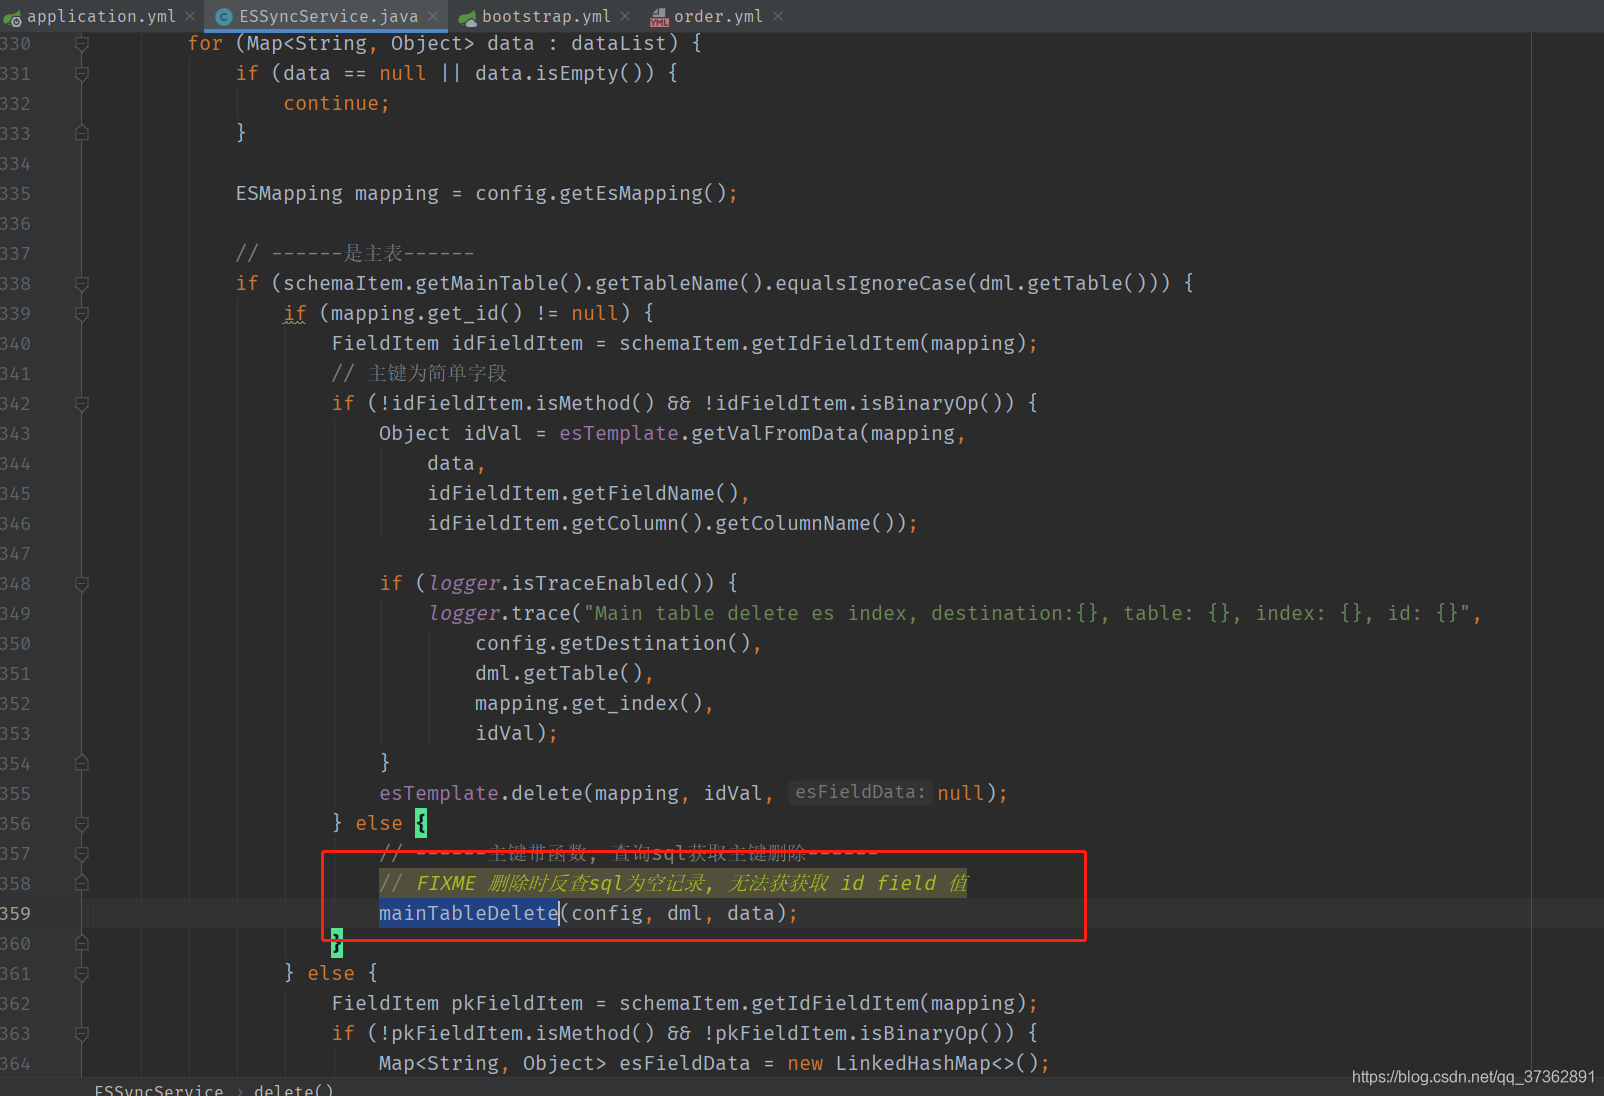
Task: Click pkFieldItem declaration on line 362
Action: (x=457, y=1003)
